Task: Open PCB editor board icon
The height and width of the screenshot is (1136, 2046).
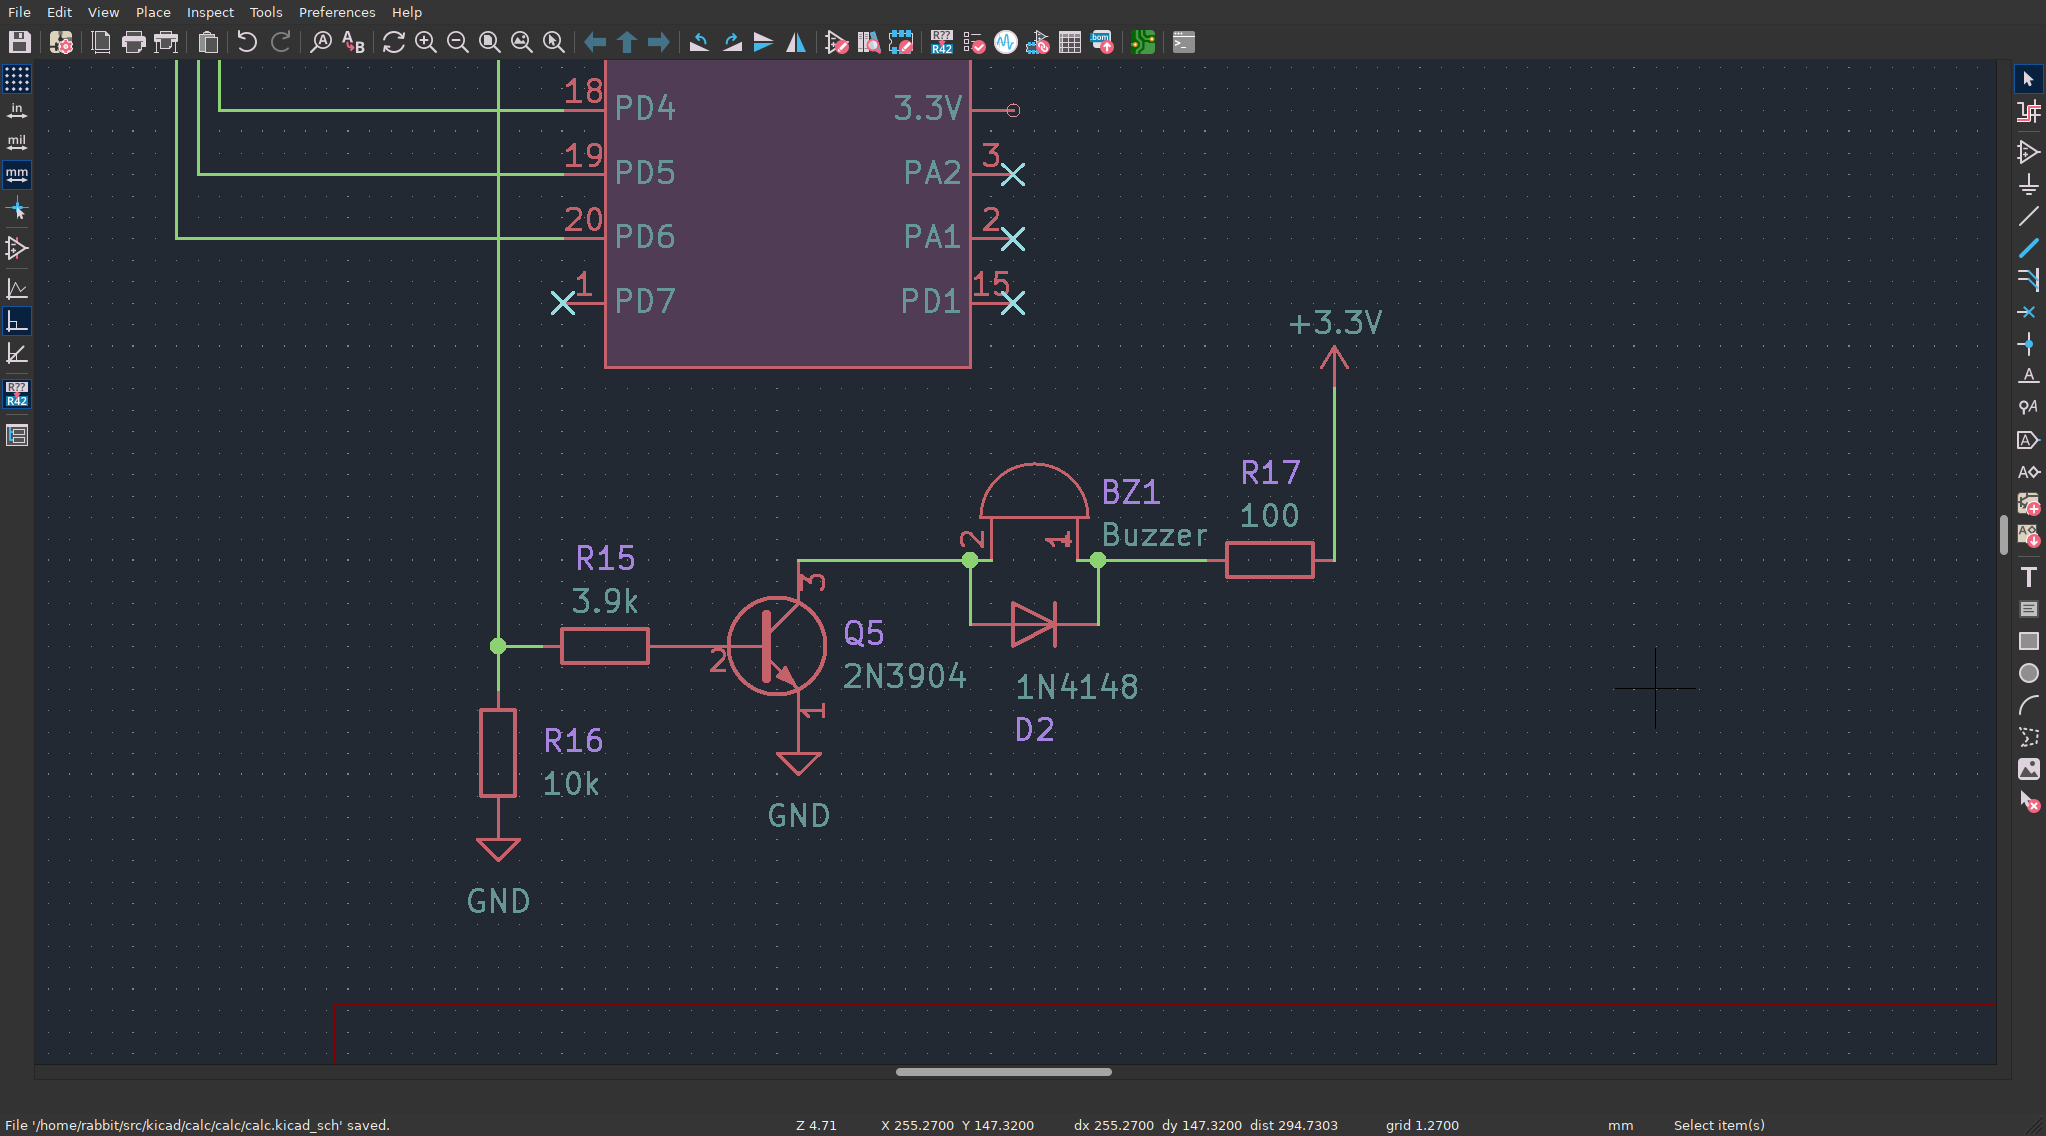Action: (x=1143, y=42)
